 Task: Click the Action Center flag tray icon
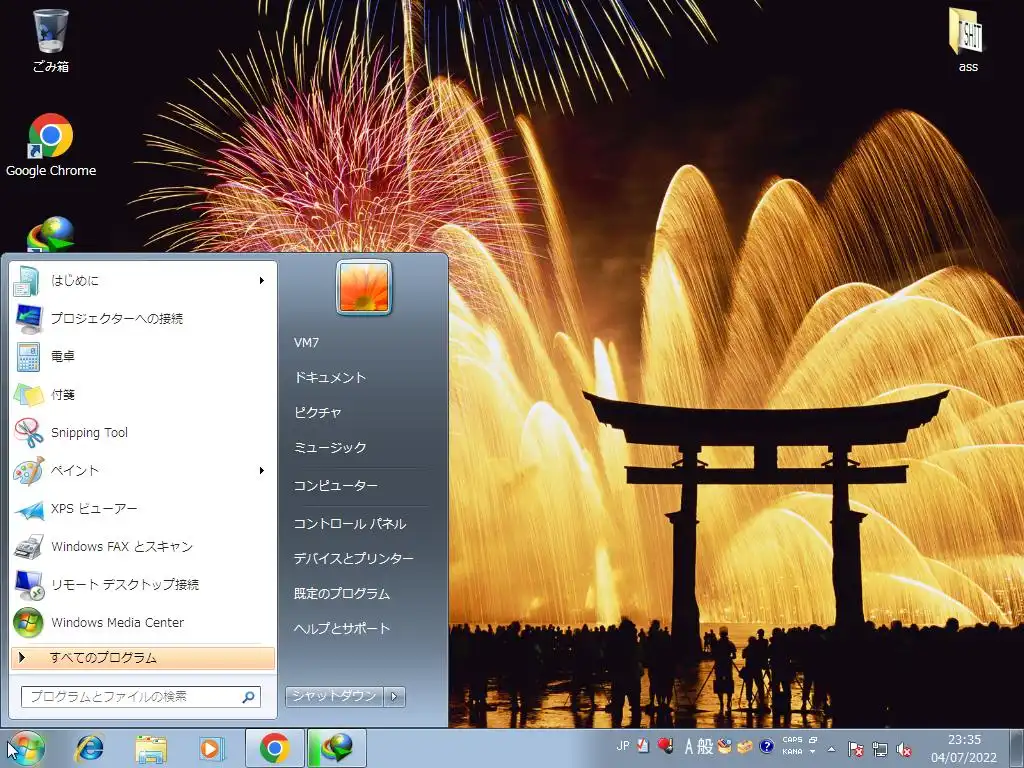[x=854, y=749]
